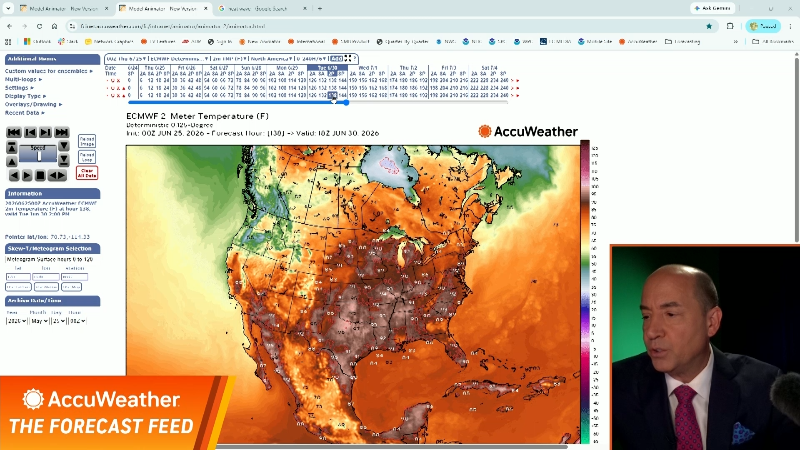This screenshot has width=800, height=450.
Task: Expand Custom values for ensembles menu
Action: pyautogui.click(x=49, y=71)
